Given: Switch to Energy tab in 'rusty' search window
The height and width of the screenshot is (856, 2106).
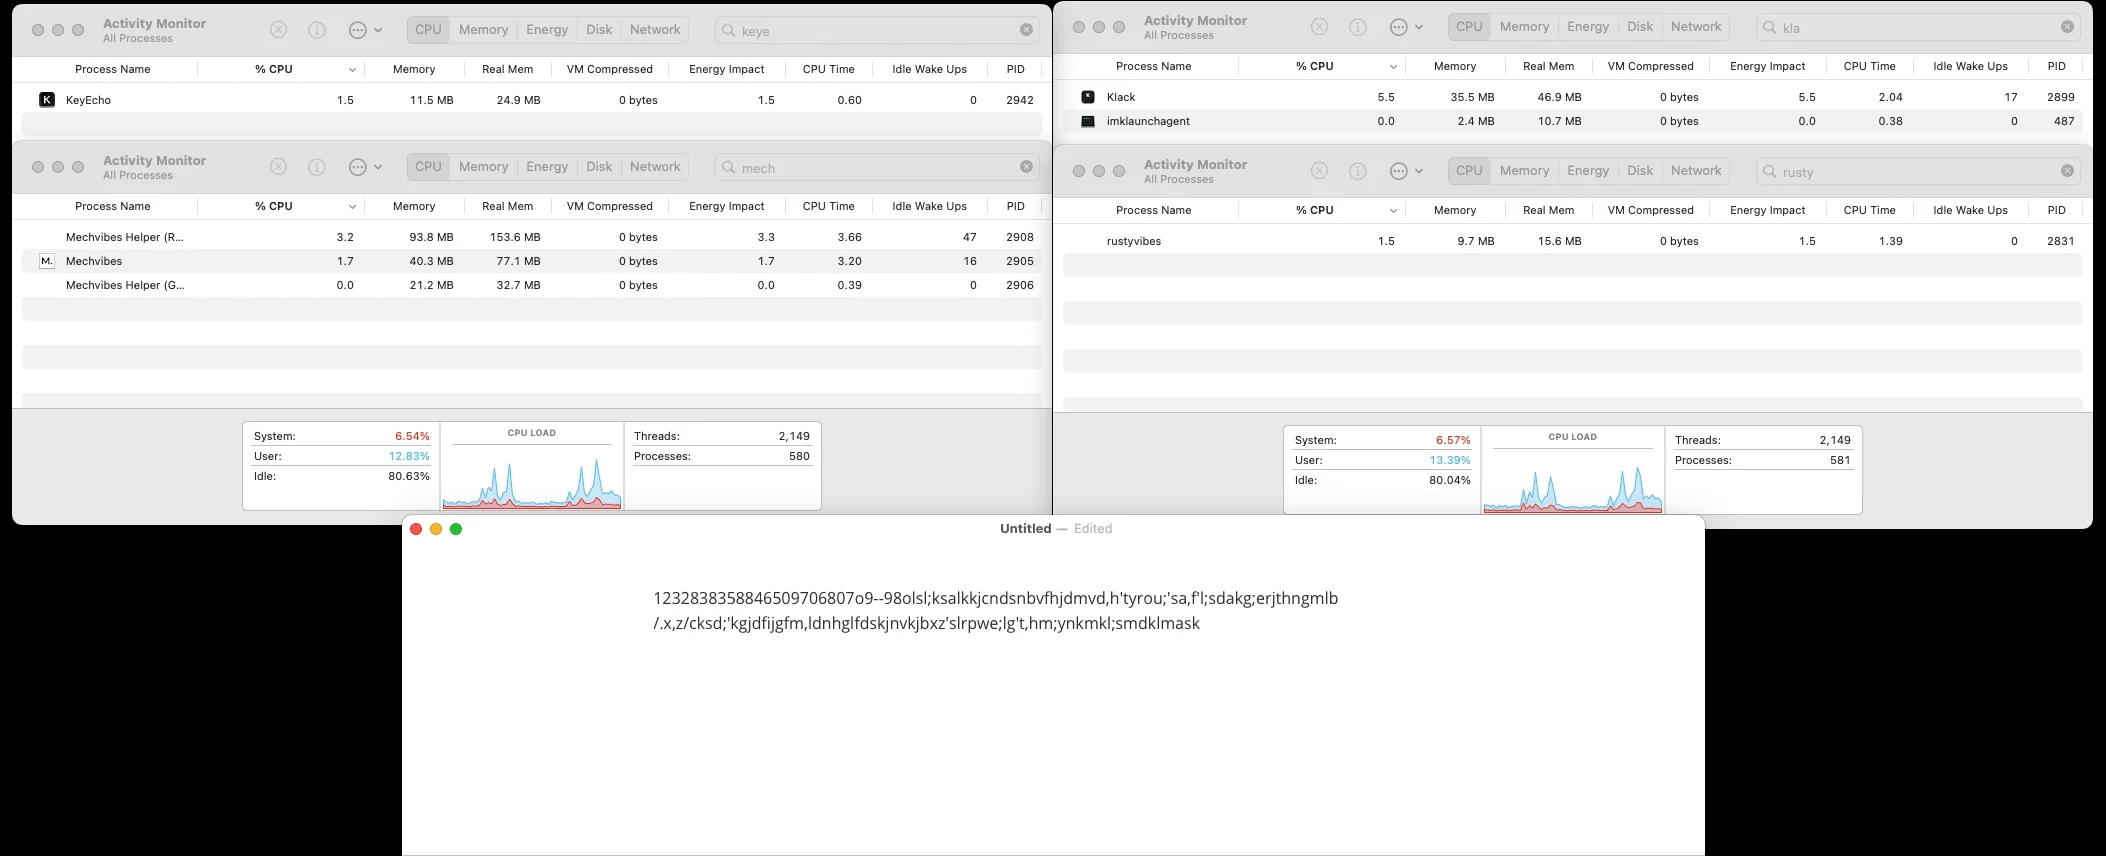Looking at the screenshot, I should [1588, 171].
